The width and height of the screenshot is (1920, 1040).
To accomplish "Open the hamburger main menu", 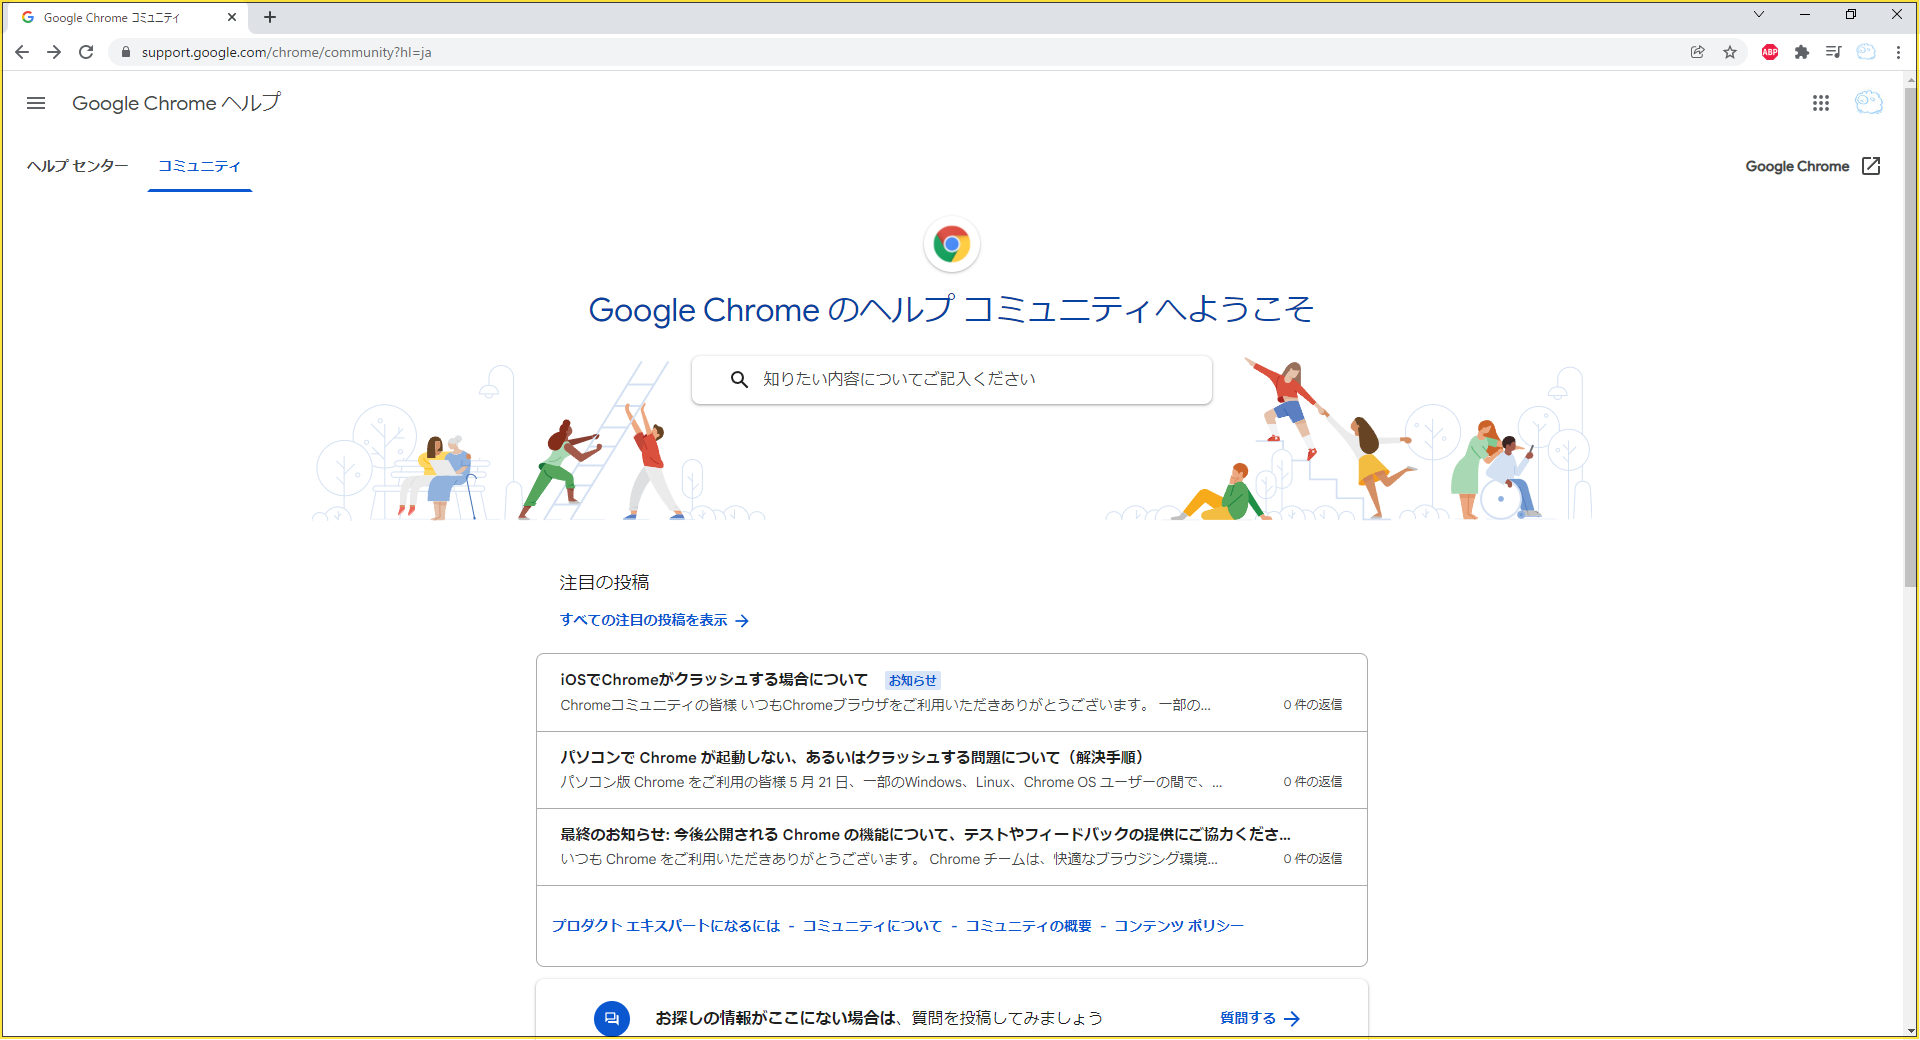I will [36, 103].
